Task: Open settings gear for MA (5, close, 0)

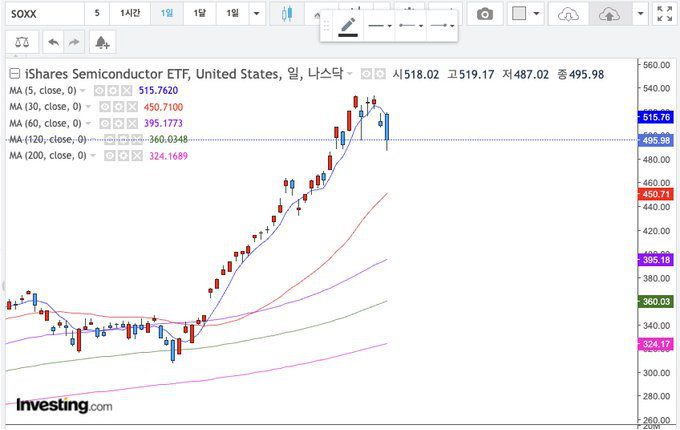Action: 113,91
